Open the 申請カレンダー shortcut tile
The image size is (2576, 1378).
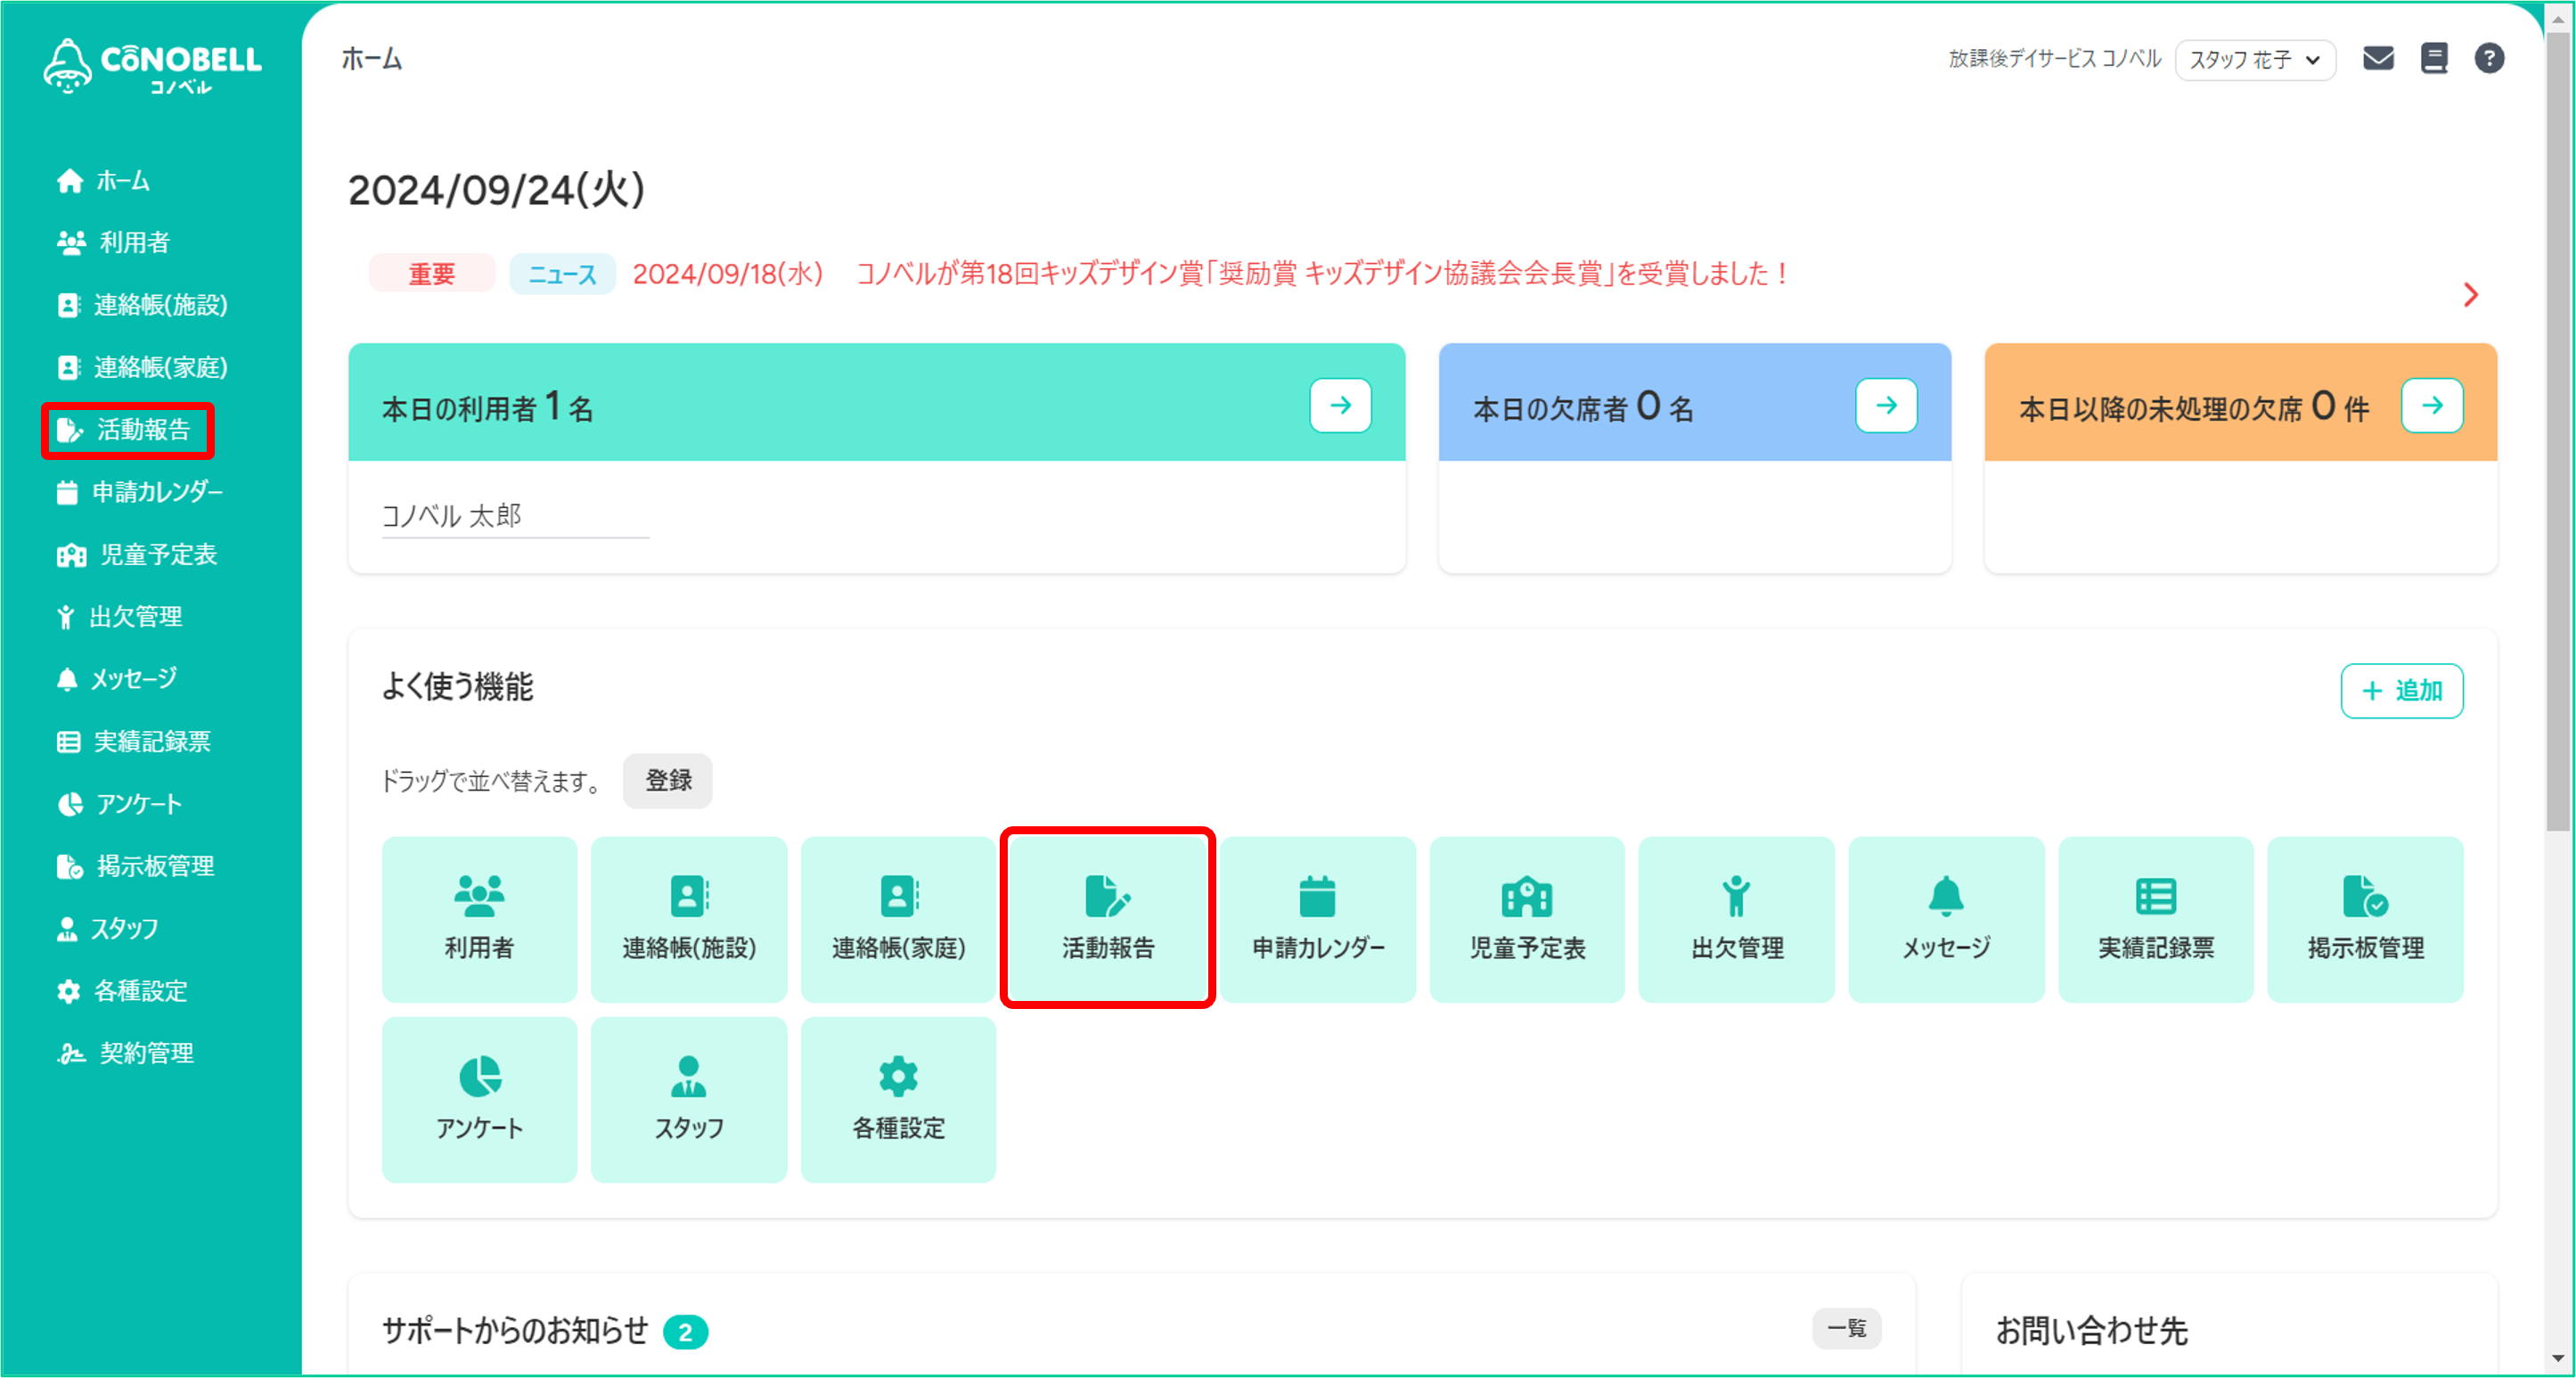(1317, 919)
